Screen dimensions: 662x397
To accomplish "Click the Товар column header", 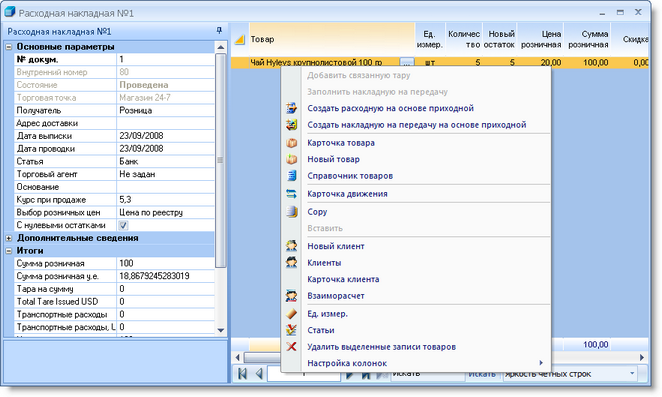I will click(x=332, y=39).
